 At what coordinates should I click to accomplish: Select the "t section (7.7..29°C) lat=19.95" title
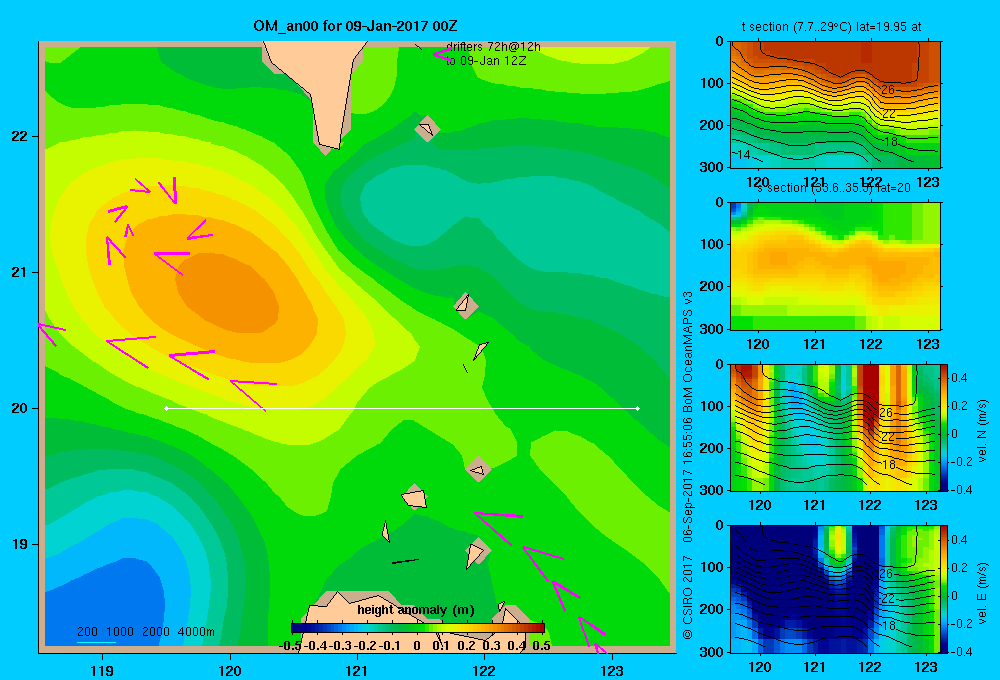(831, 27)
